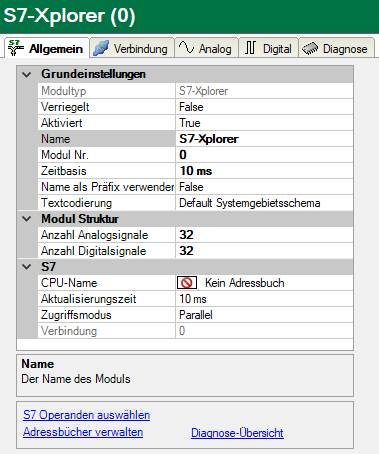The image size is (379, 454).
Task: Select the Aktiviert True value
Action: coord(264,123)
